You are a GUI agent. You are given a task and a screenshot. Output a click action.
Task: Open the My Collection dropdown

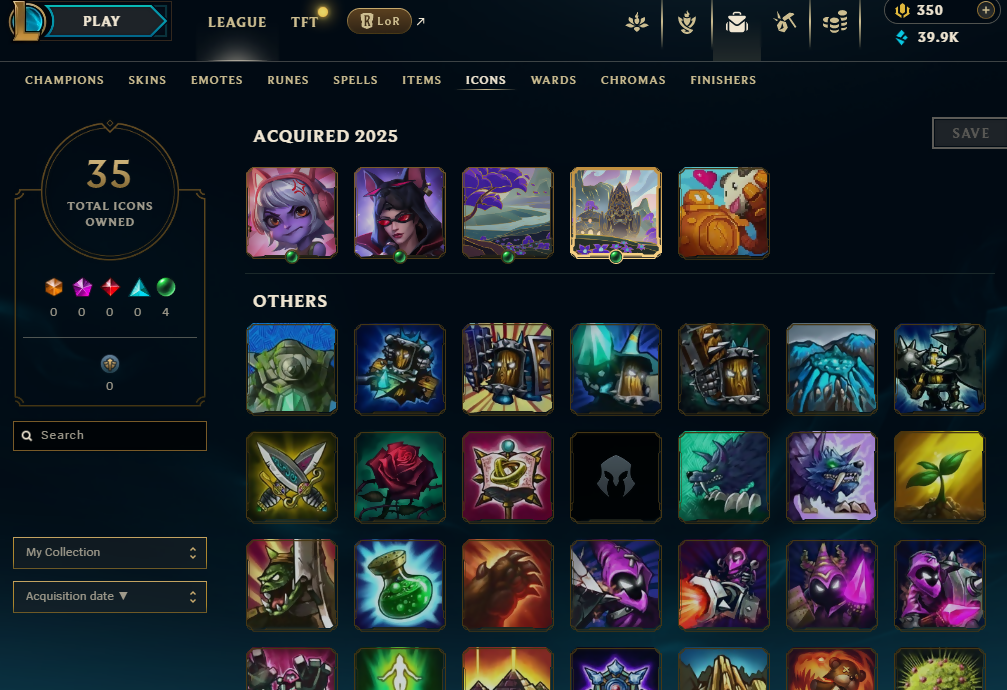click(x=110, y=553)
